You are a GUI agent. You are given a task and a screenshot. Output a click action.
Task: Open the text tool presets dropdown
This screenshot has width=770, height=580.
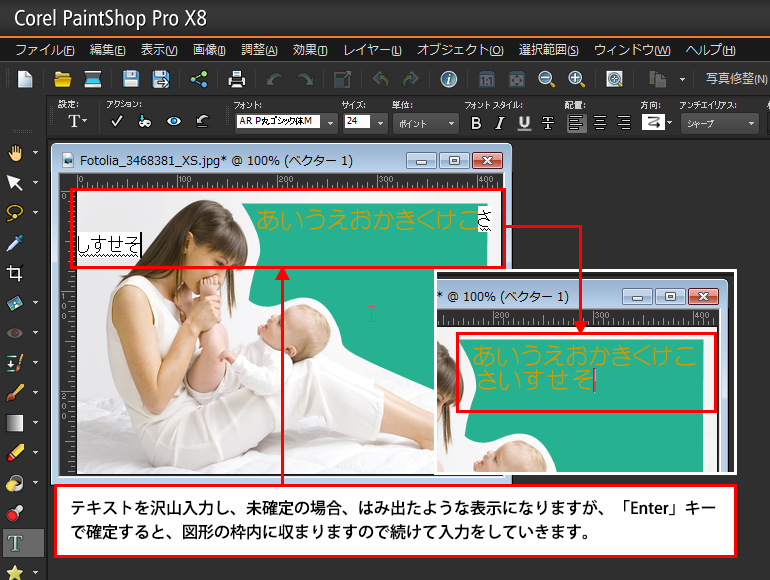tap(77, 121)
